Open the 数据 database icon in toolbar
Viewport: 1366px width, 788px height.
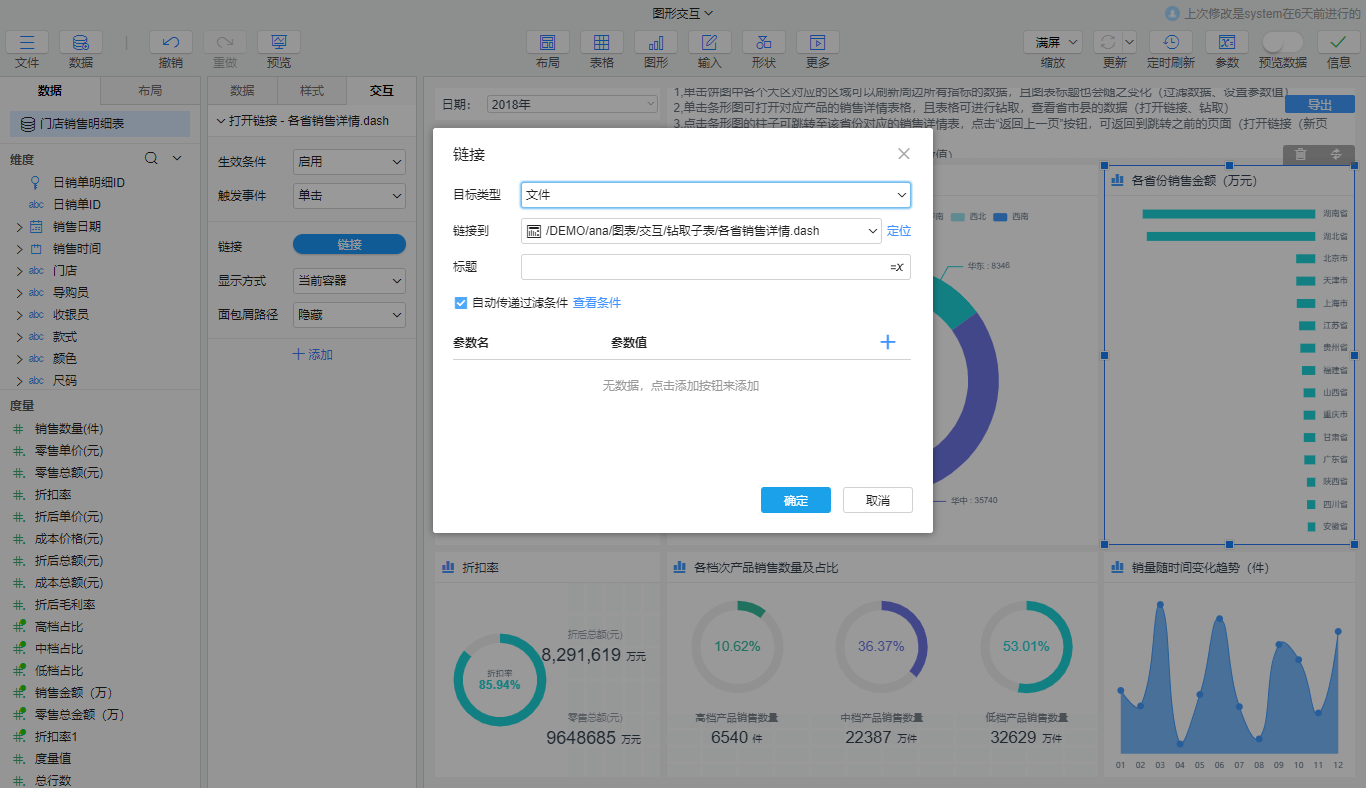click(81, 43)
